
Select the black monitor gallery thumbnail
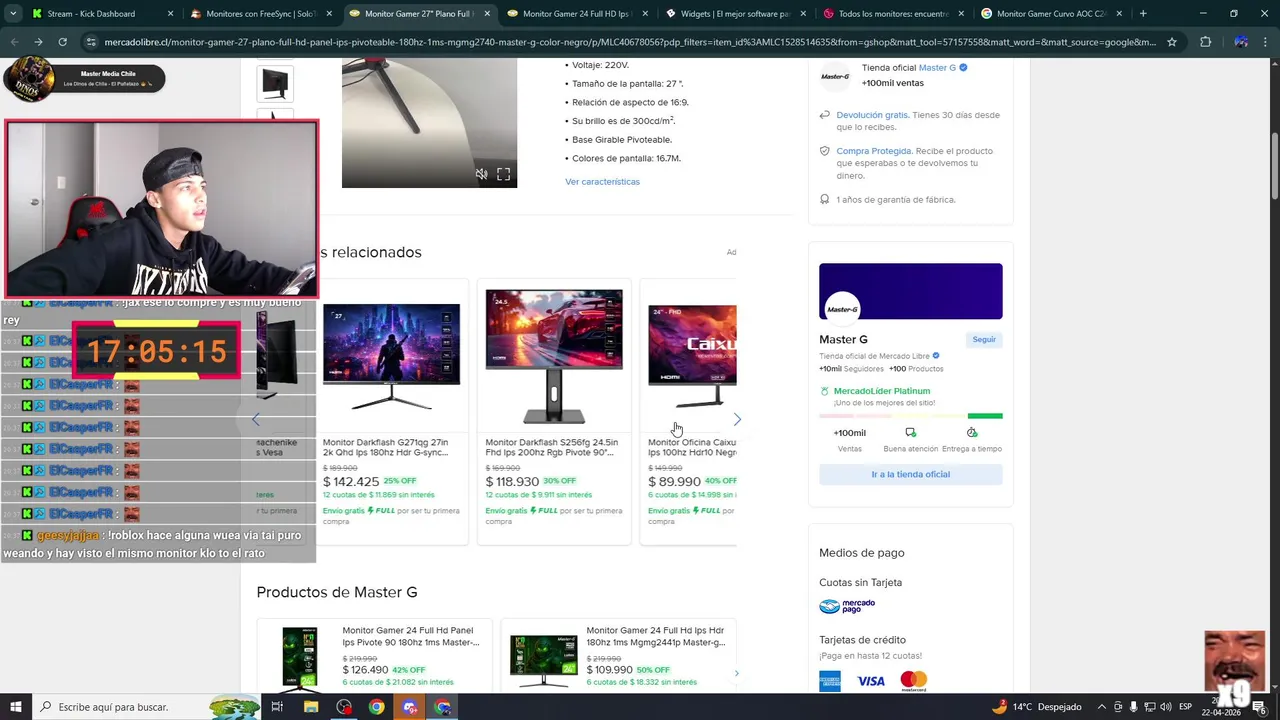pyautogui.click(x=275, y=84)
